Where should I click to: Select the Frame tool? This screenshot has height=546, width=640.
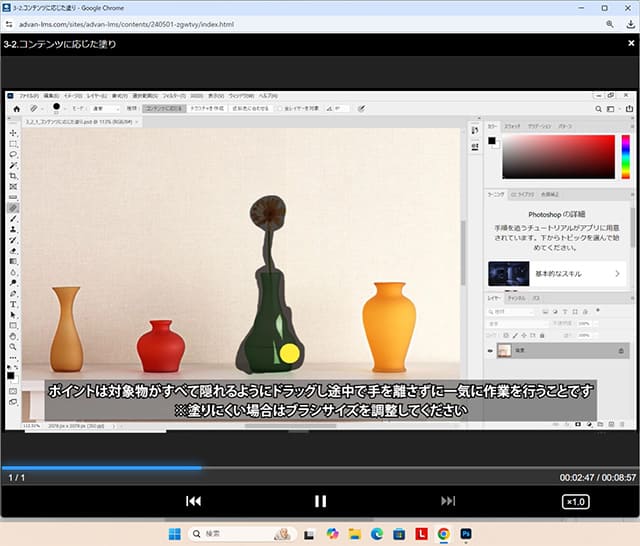coord(13,186)
